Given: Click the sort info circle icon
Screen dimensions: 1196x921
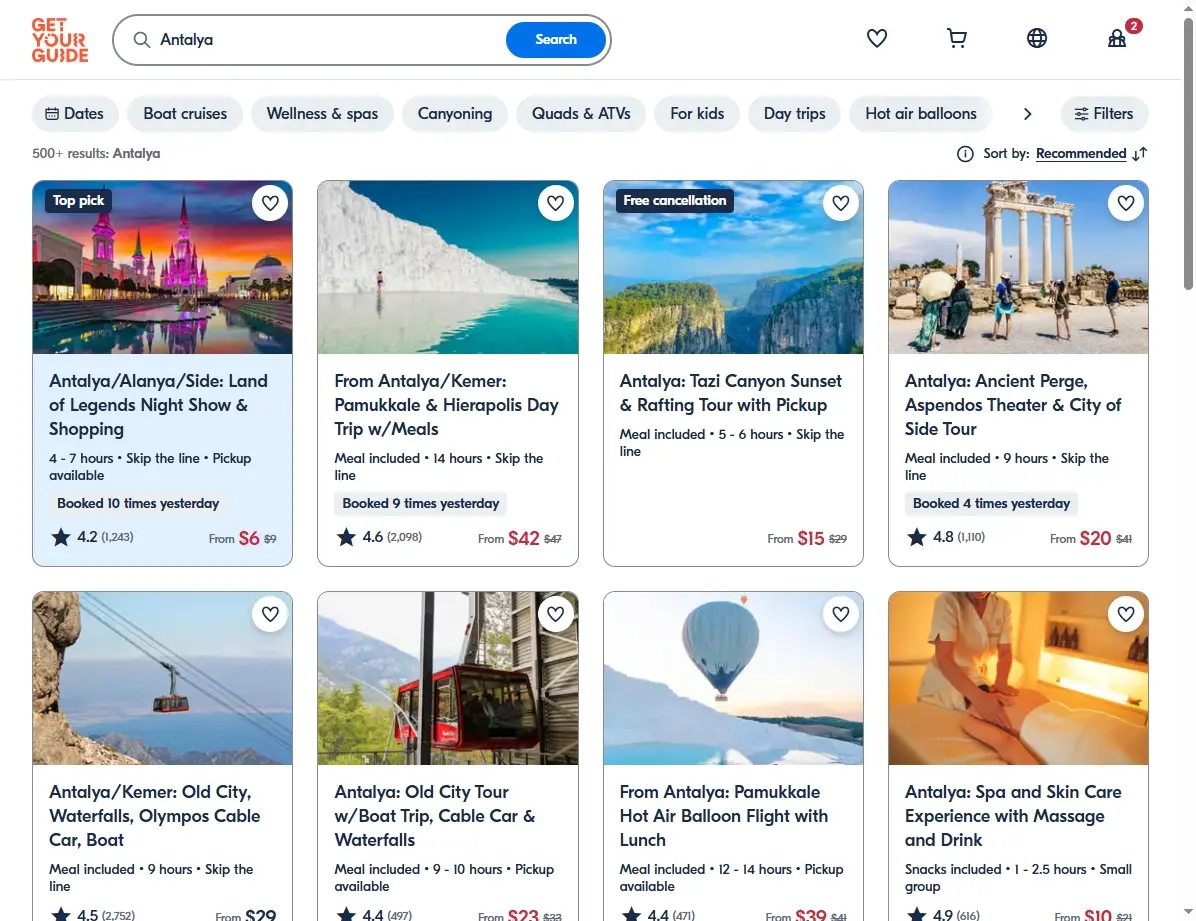Looking at the screenshot, I should tap(965, 154).
